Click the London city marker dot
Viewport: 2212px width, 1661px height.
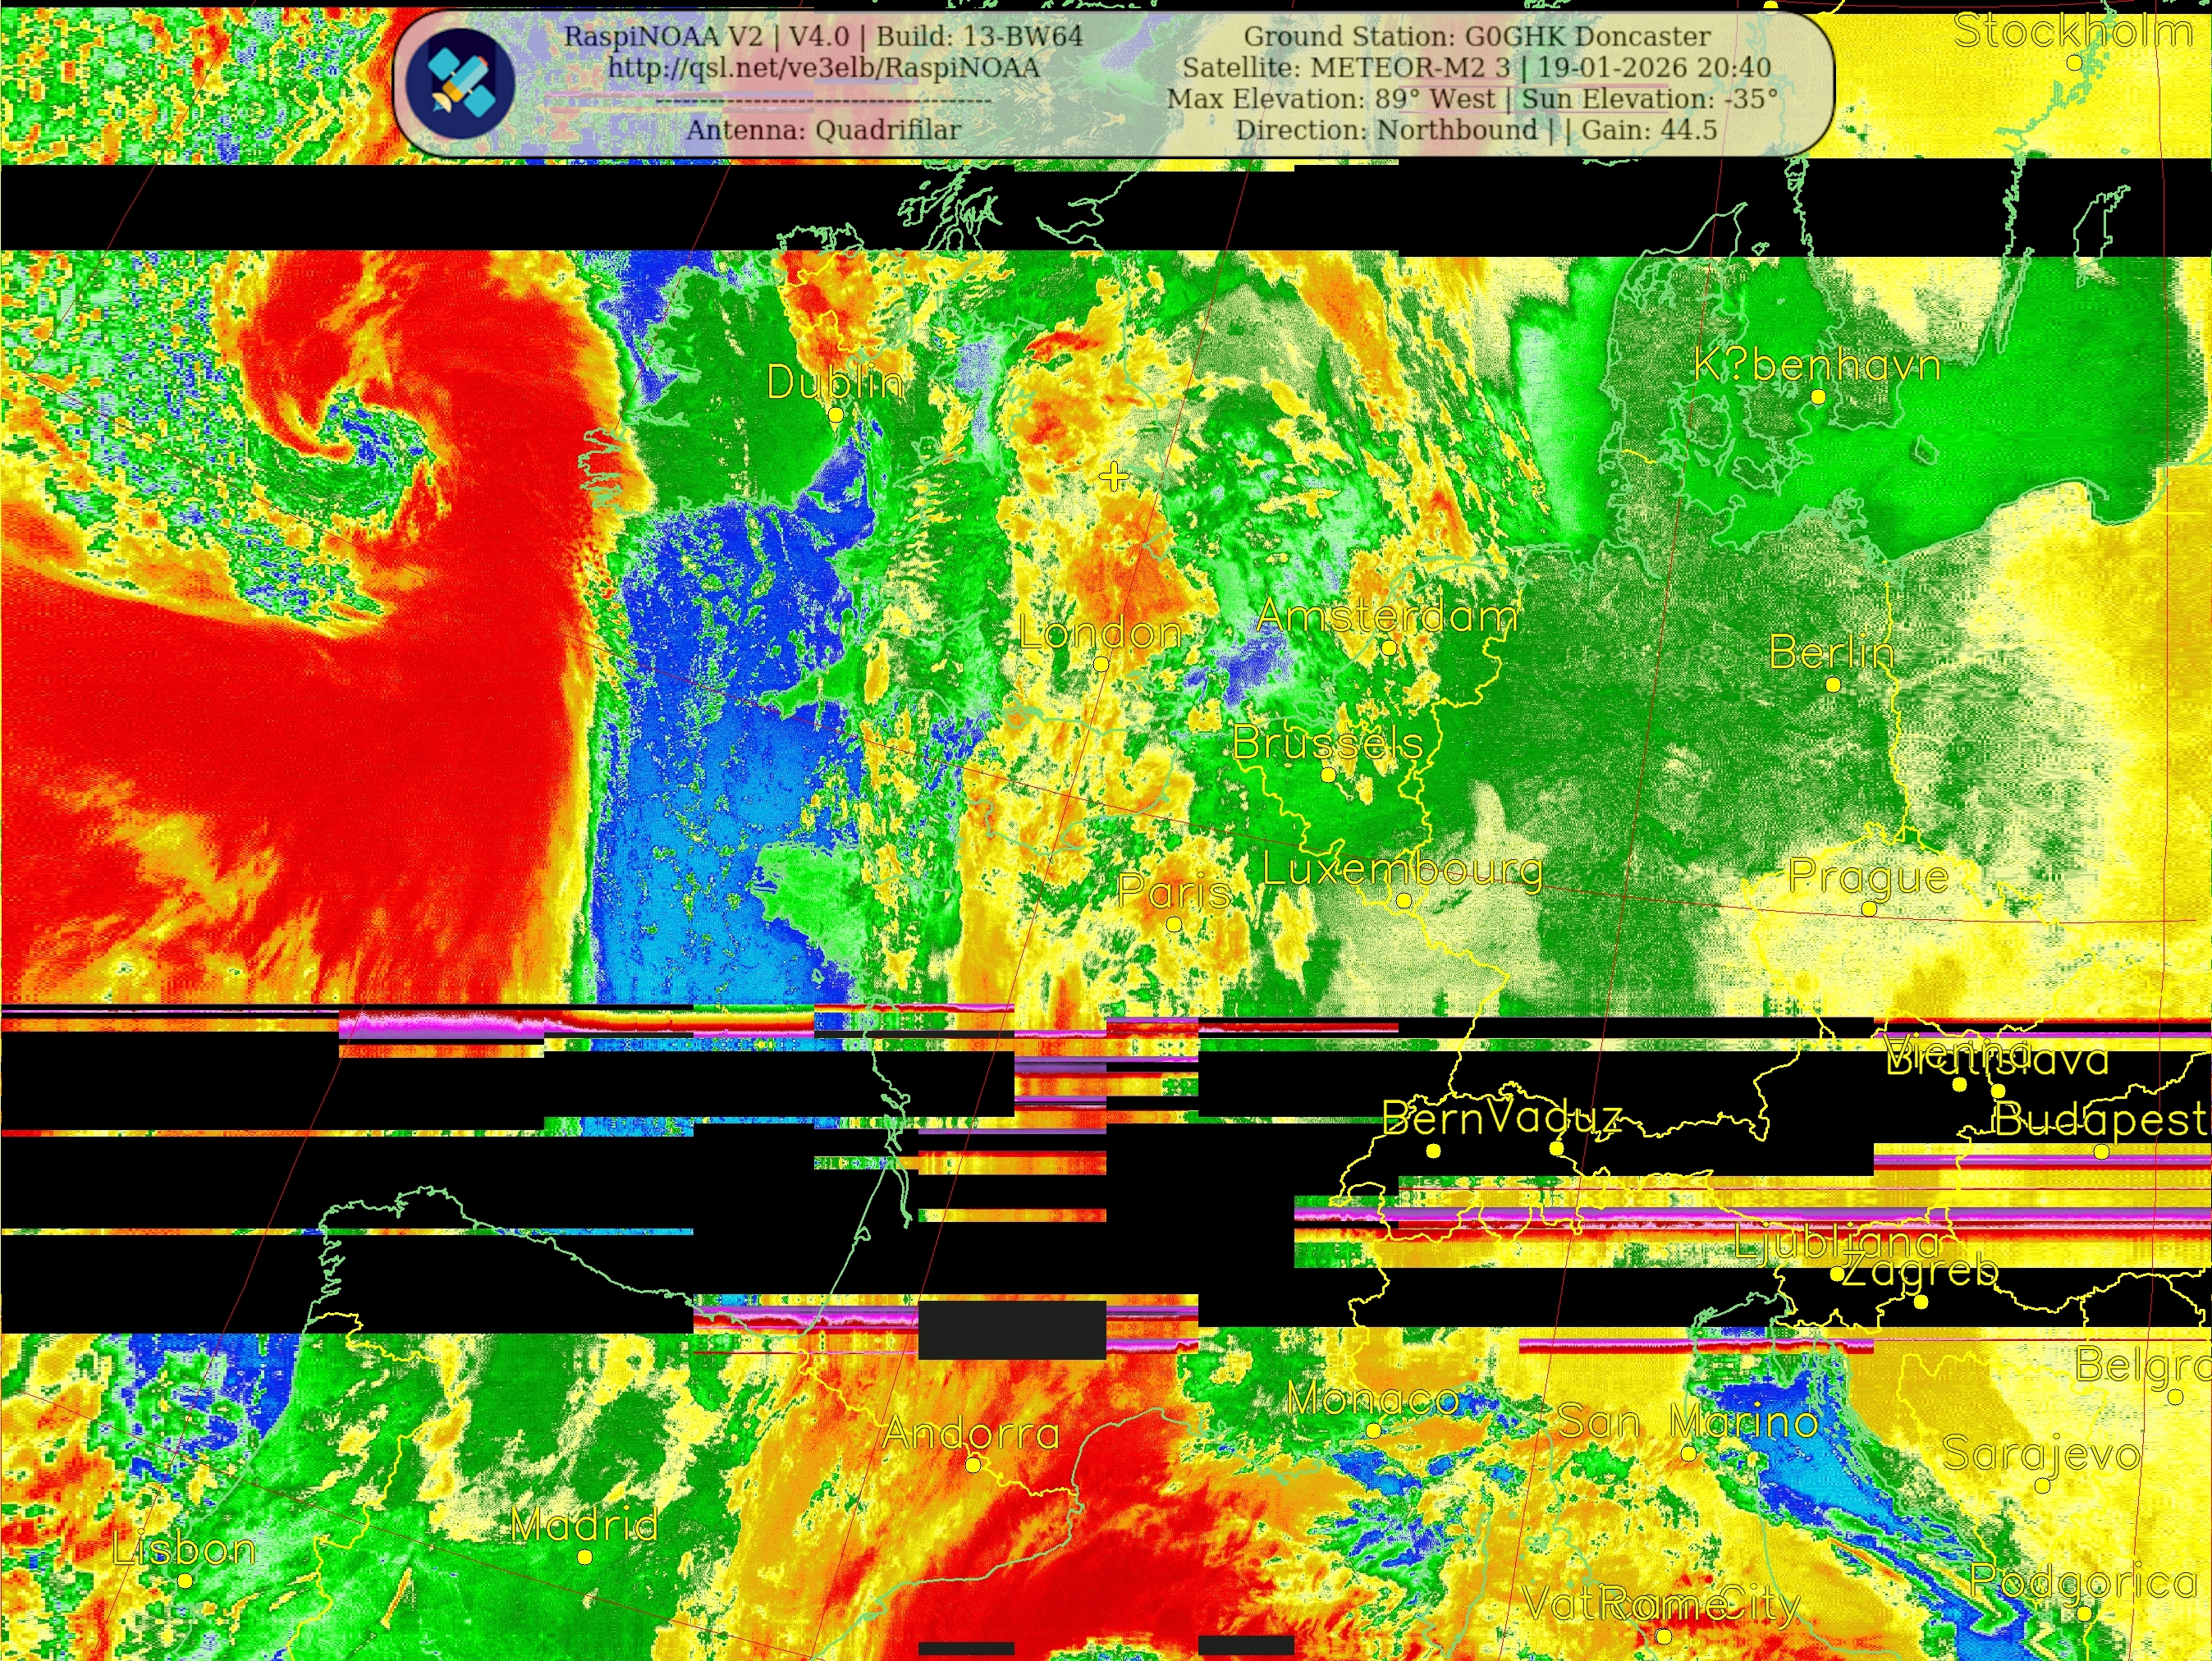1101,664
